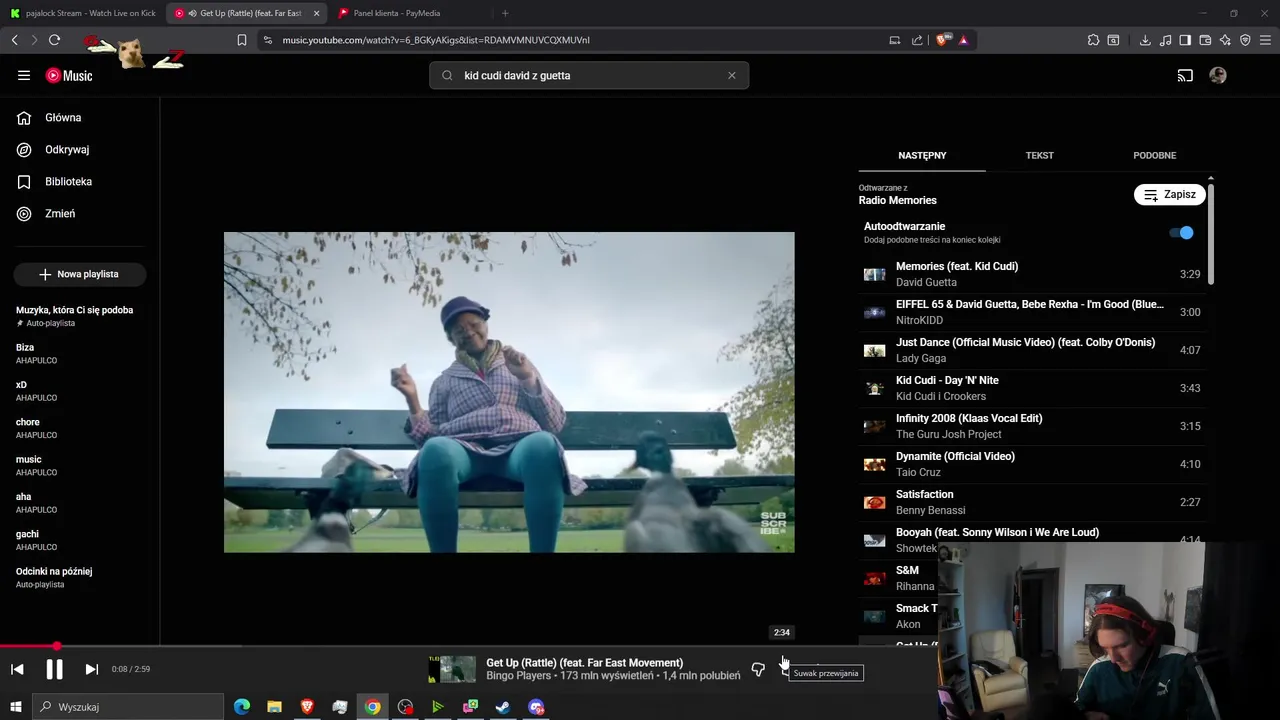Click the music video player
1280x720 pixels.
(509, 392)
